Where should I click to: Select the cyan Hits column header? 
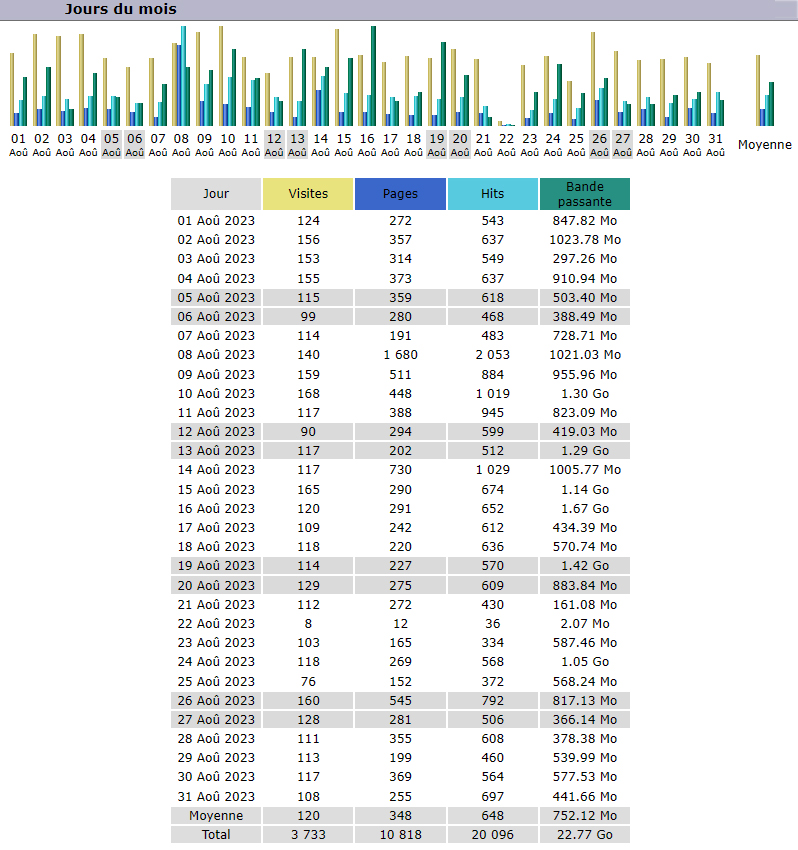(x=492, y=194)
